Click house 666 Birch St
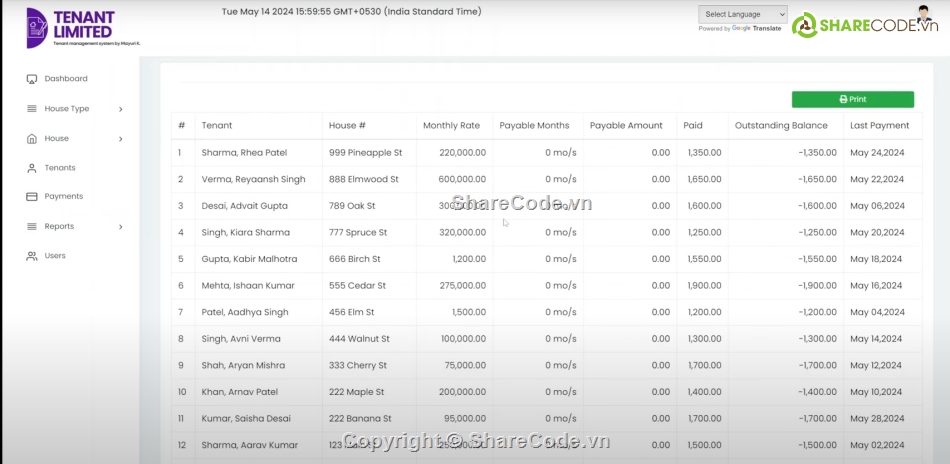950x464 pixels. point(354,259)
